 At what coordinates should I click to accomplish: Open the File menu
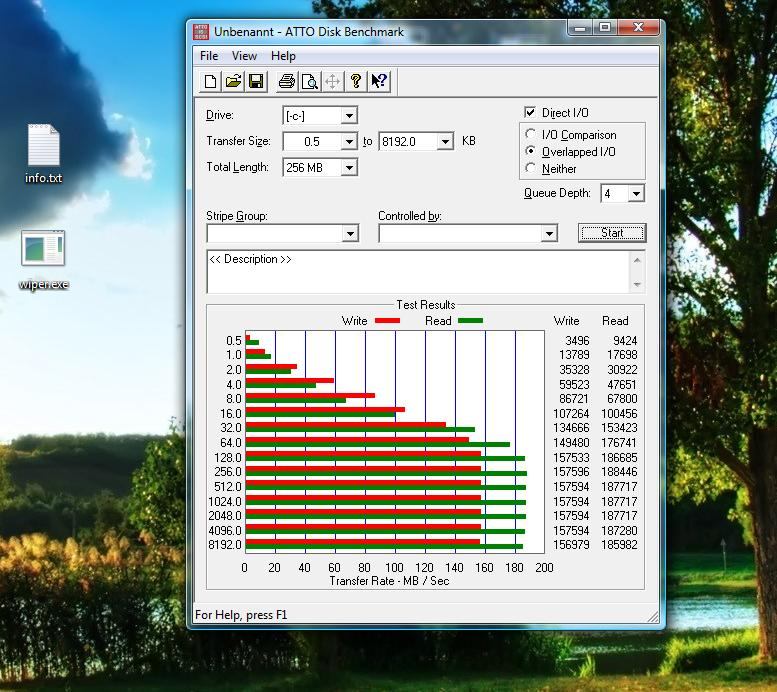(209, 56)
